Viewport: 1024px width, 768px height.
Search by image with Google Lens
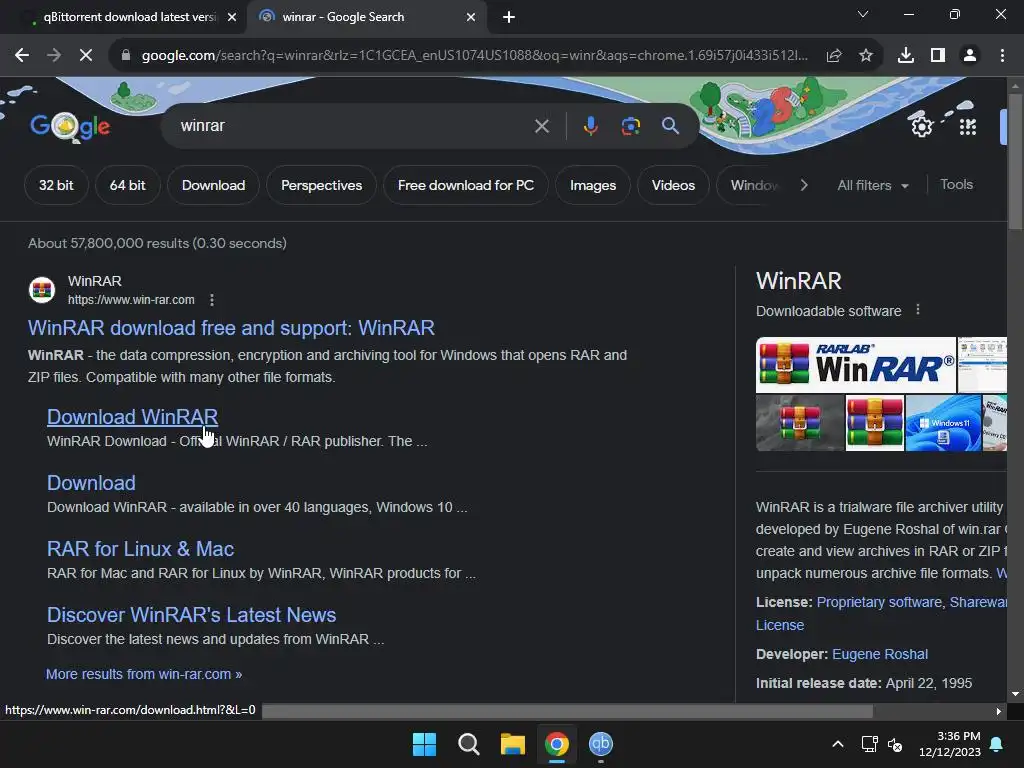pyautogui.click(x=630, y=125)
